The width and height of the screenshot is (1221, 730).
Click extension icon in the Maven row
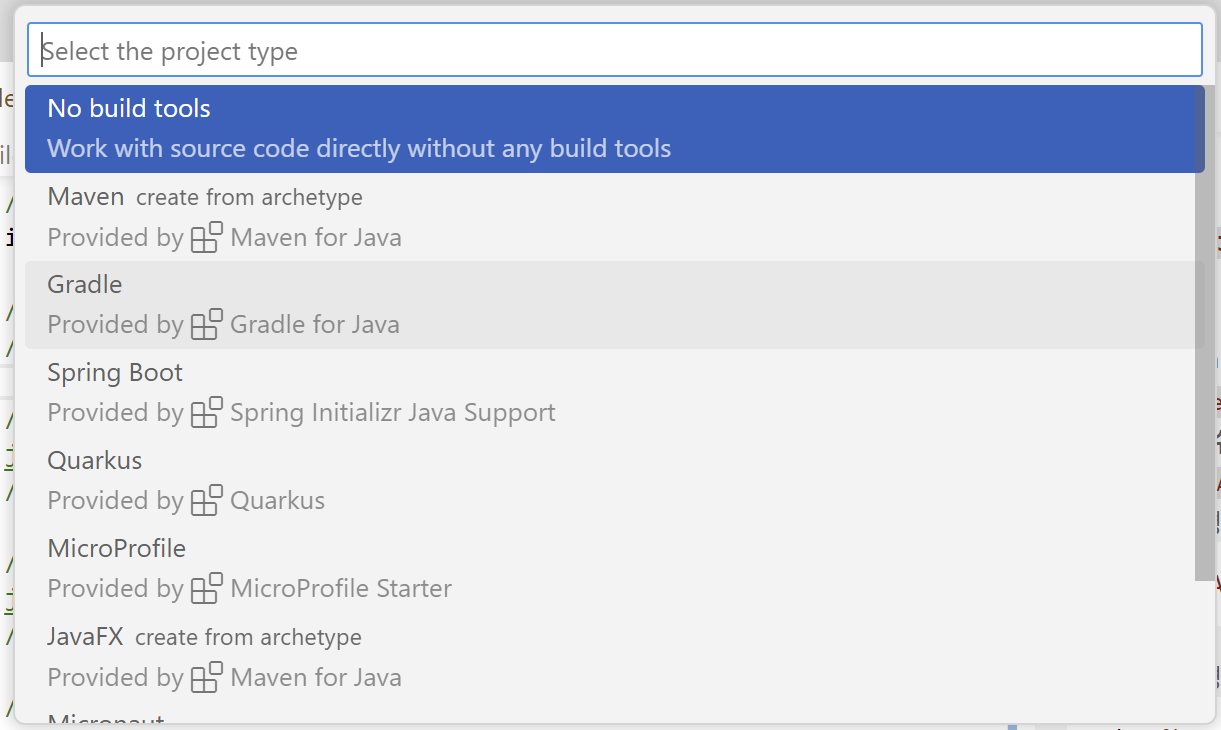pos(206,237)
